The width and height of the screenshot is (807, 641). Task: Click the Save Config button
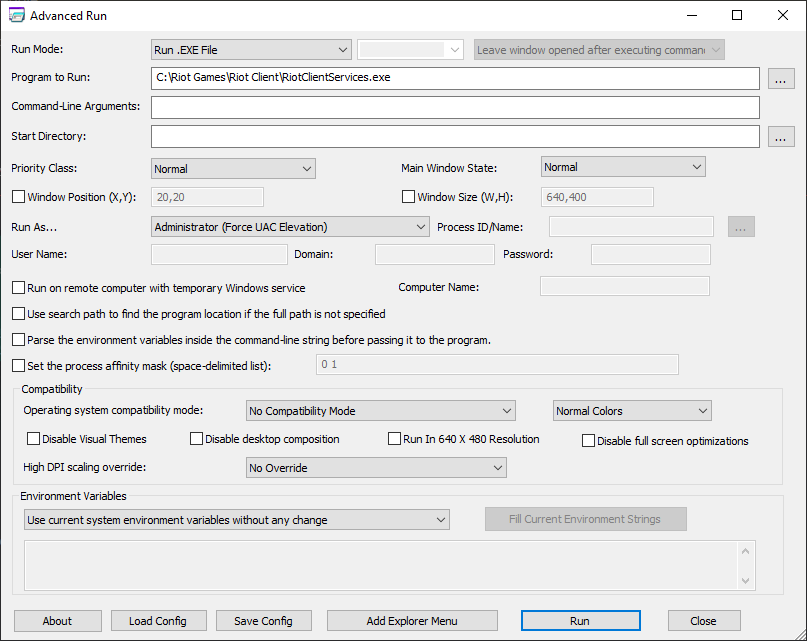[263, 621]
